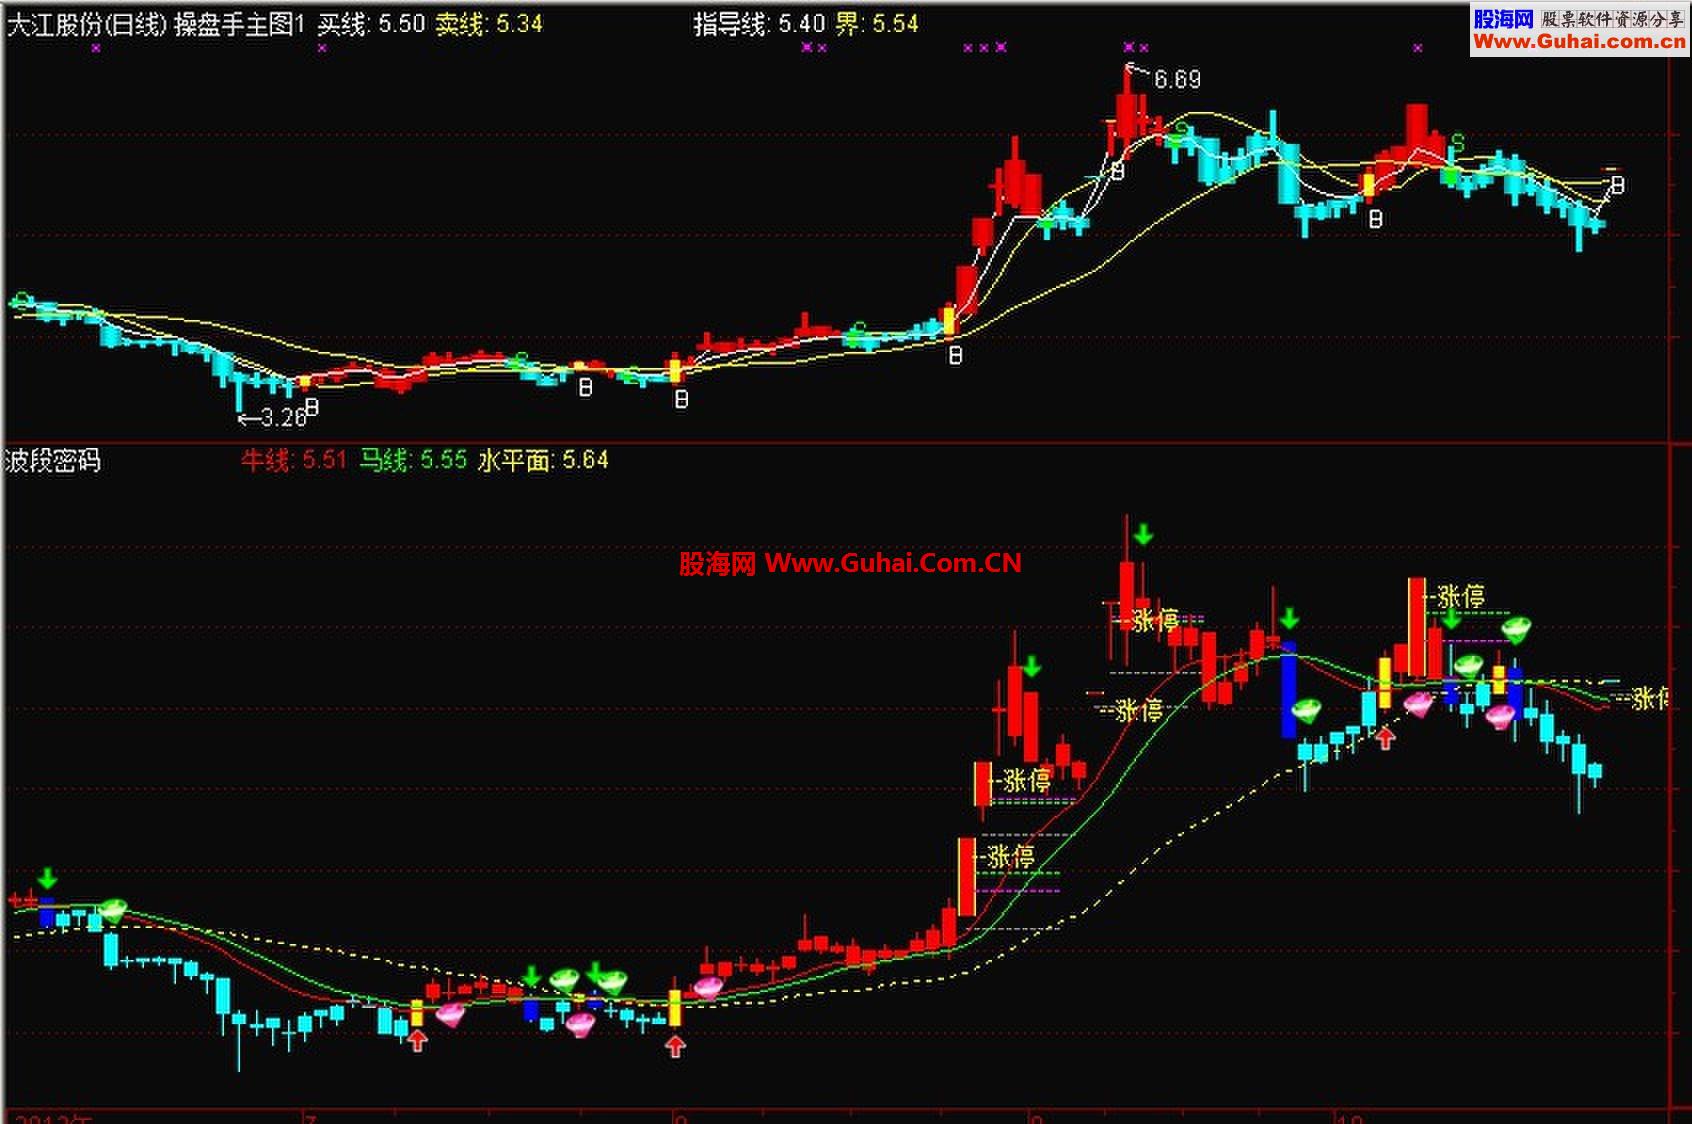Click the rightmost magenta x marker at chart top

pyautogui.click(x=1417, y=47)
